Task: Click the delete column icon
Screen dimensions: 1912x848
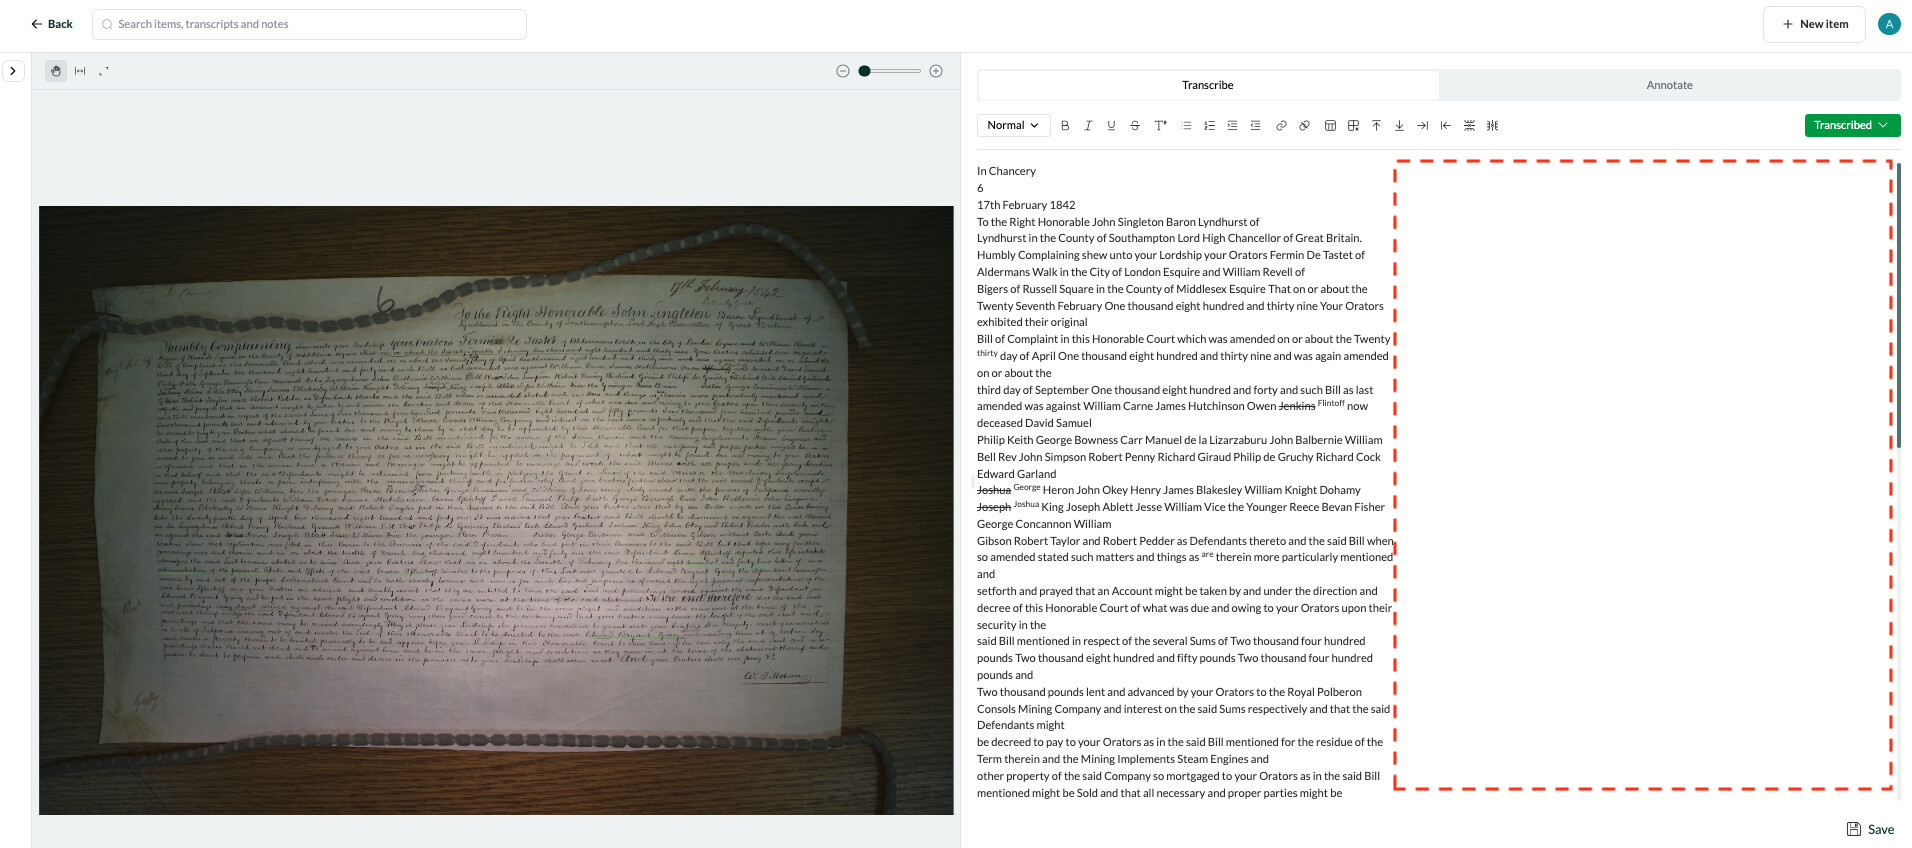Action: [x=1492, y=125]
